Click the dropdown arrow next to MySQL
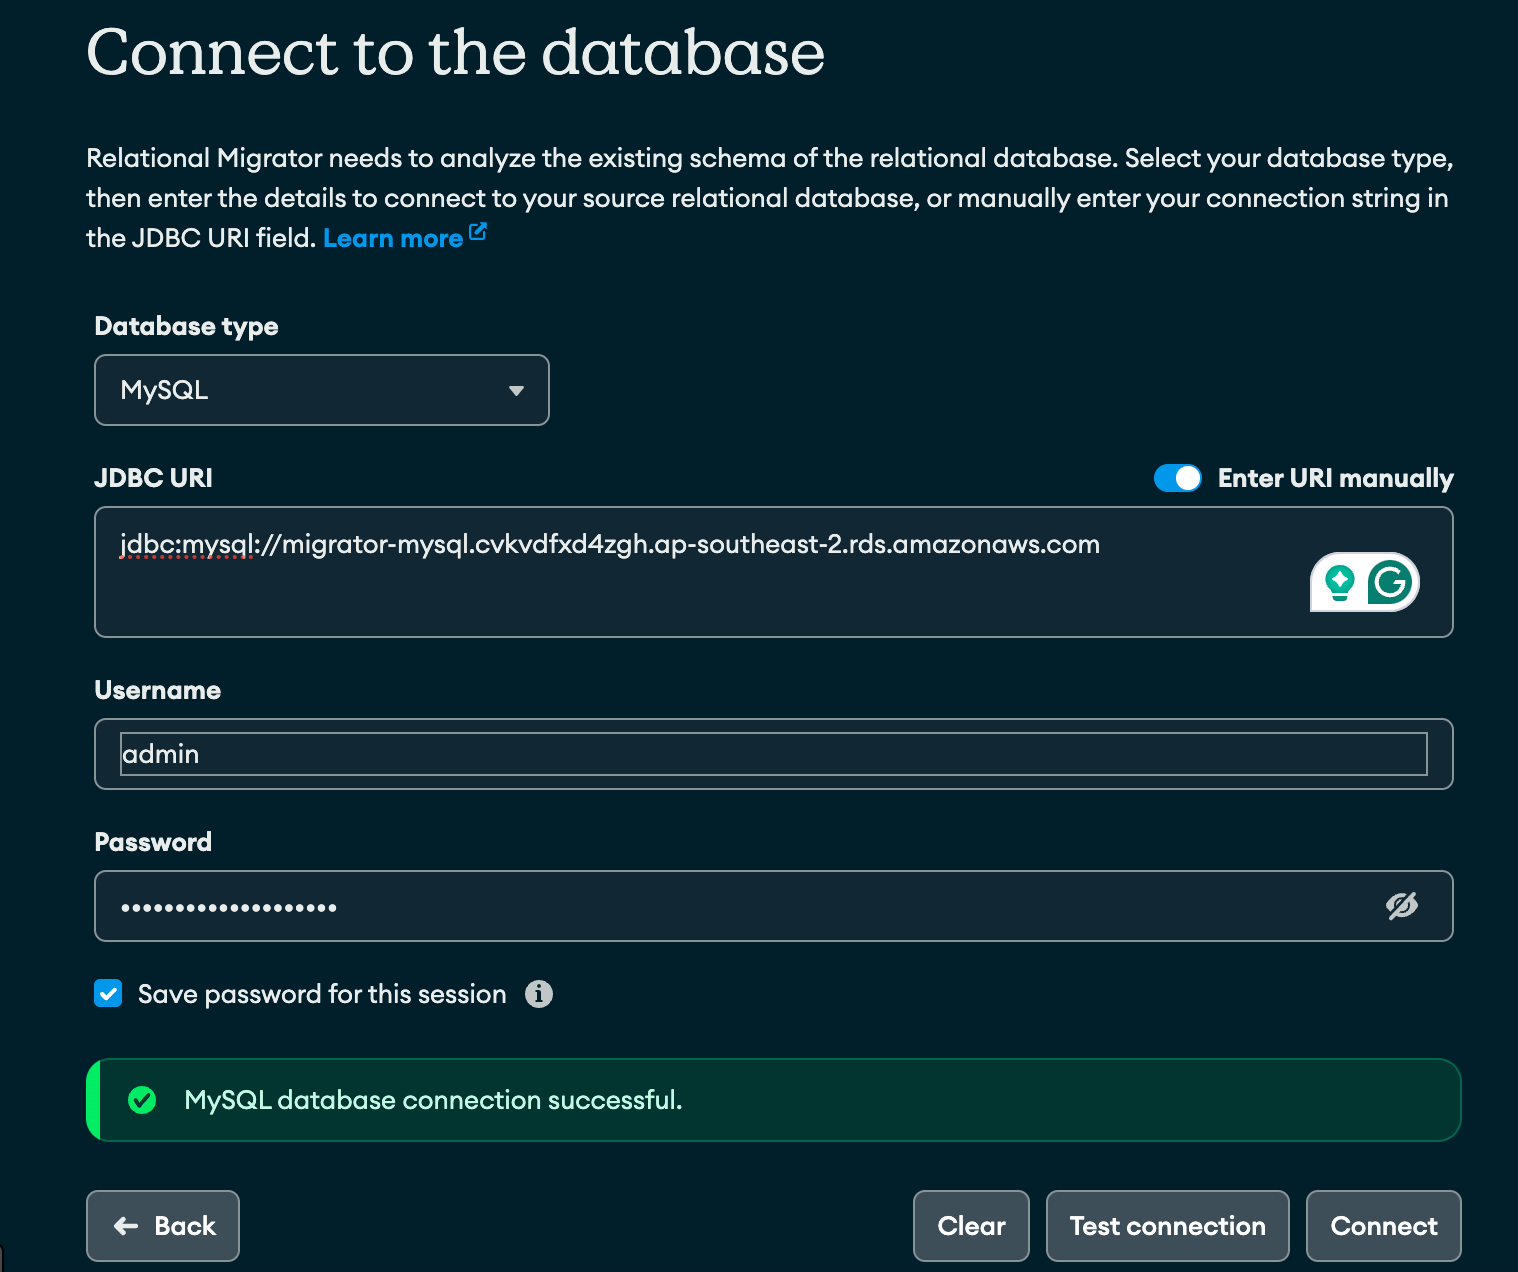The height and width of the screenshot is (1272, 1518). [516, 391]
